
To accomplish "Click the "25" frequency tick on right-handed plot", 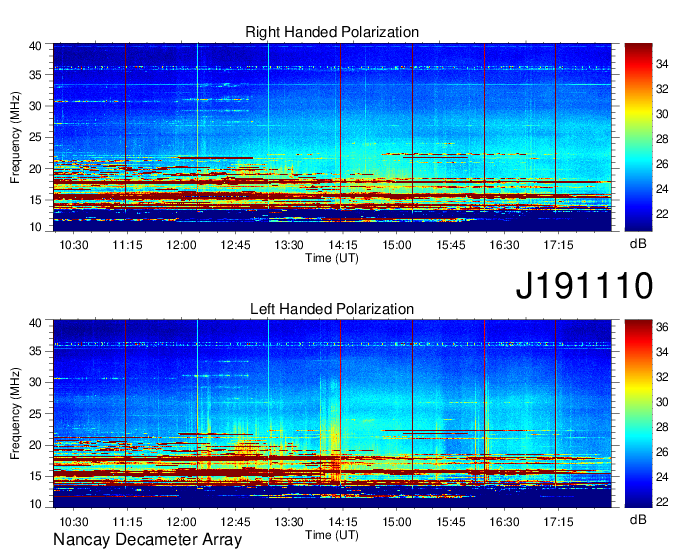I will point(35,137).
